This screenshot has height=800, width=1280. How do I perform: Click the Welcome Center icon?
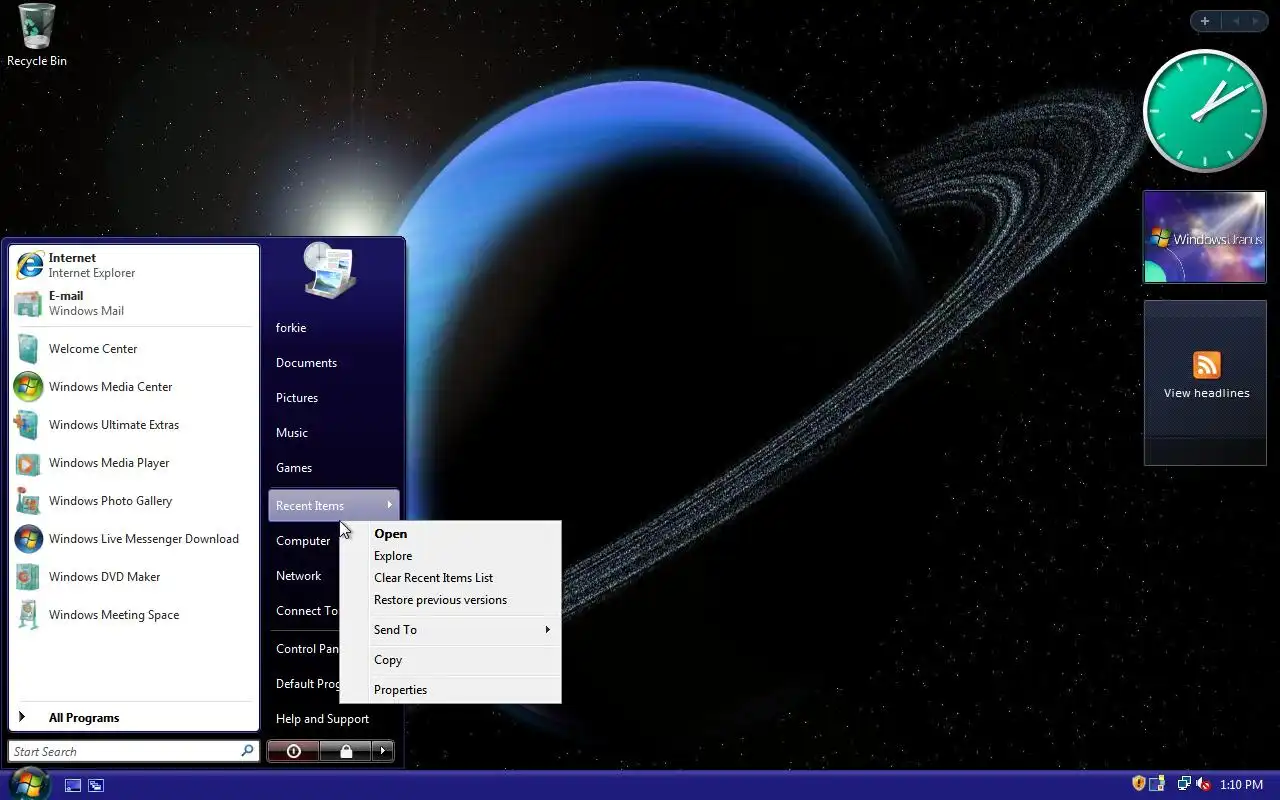coord(28,349)
